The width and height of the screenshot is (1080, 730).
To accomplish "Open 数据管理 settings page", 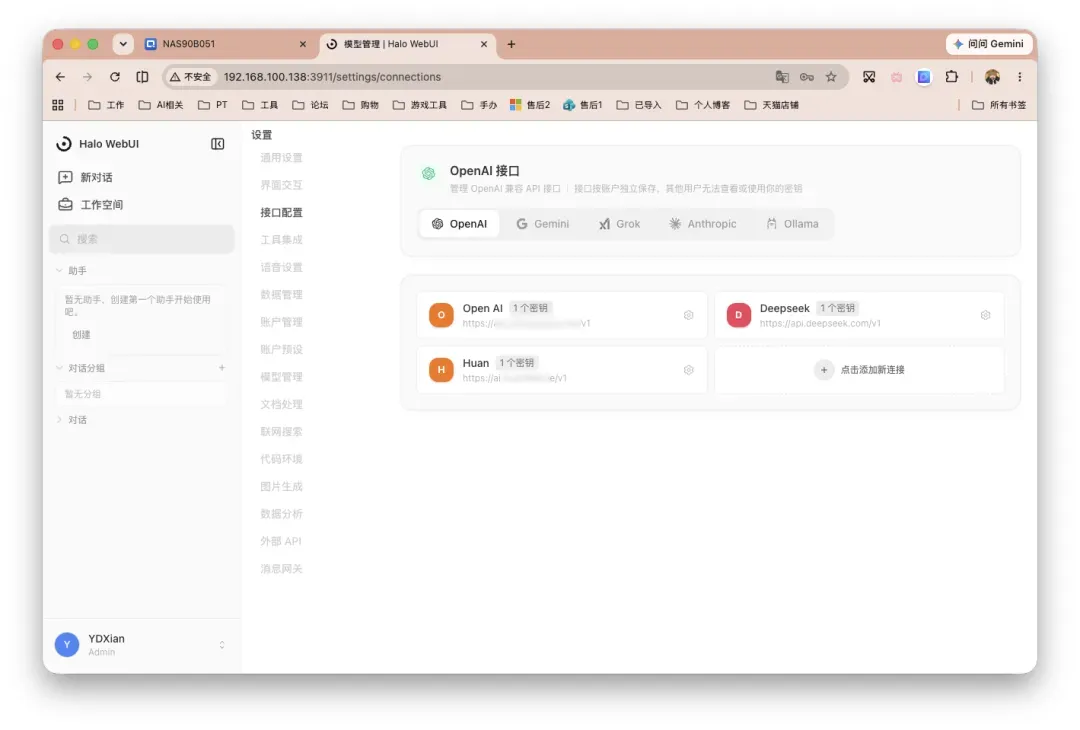I will pyautogui.click(x=281, y=295).
